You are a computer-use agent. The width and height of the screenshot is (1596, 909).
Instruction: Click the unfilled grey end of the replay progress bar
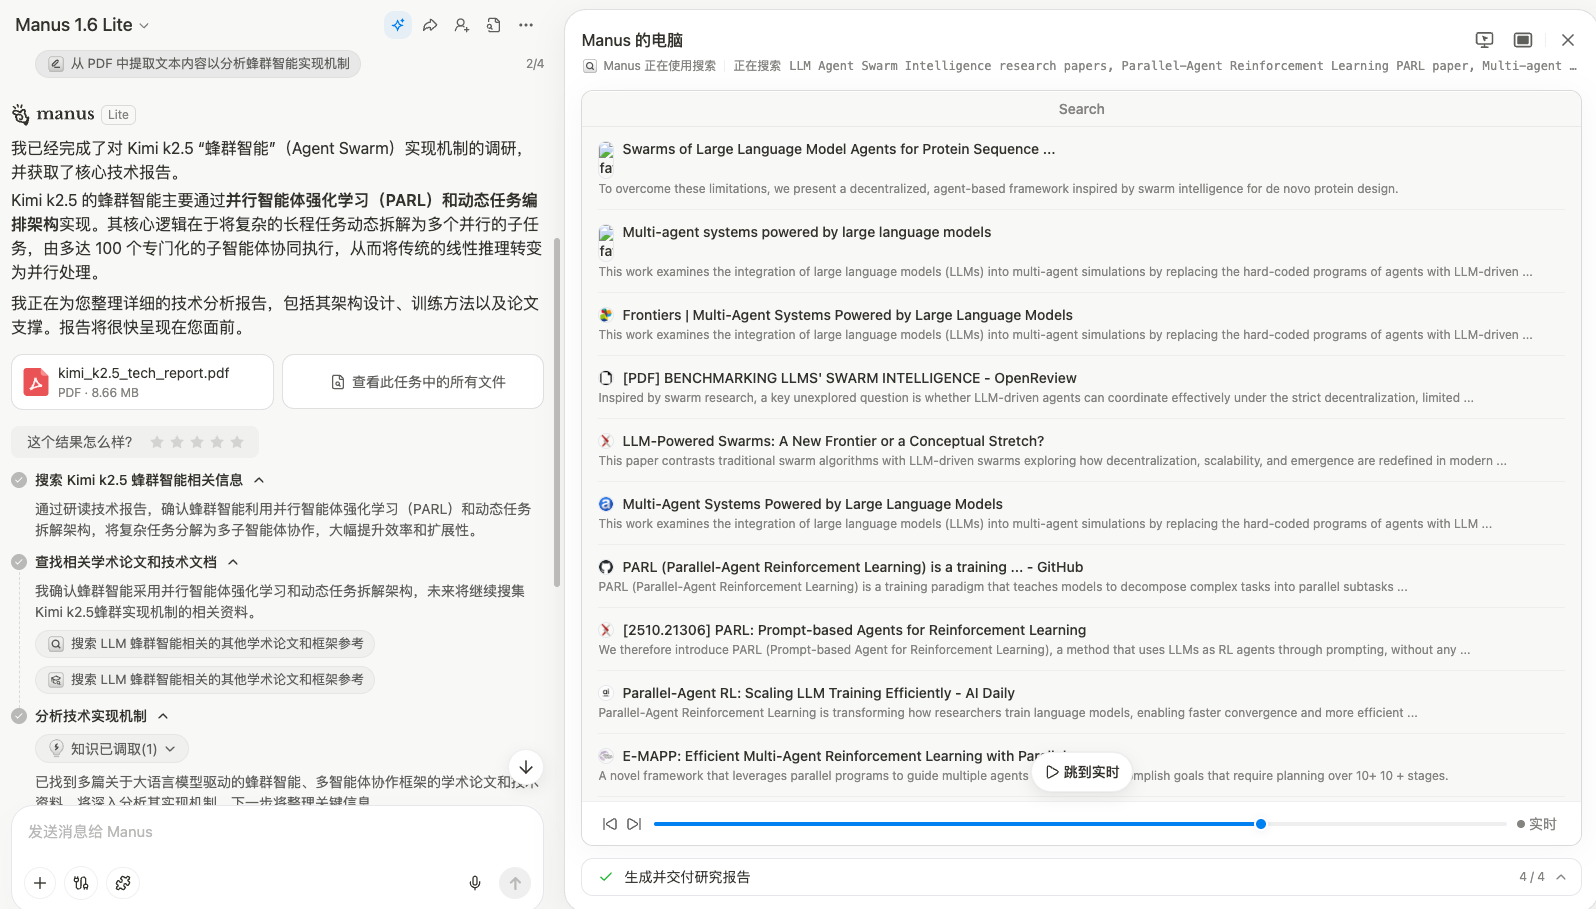[1386, 824]
